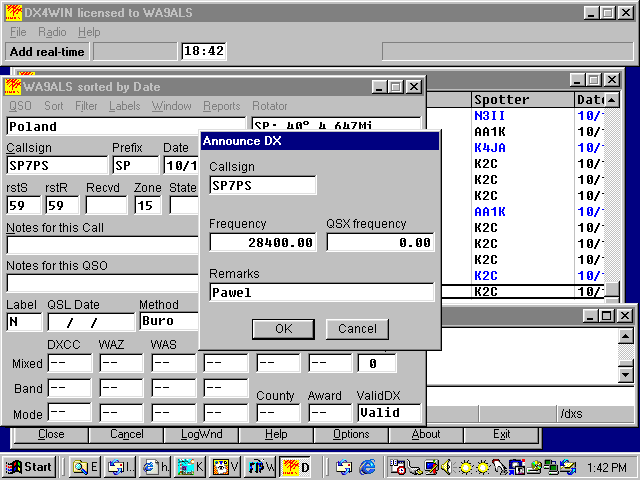Click the Close button in the bottom bar
The height and width of the screenshot is (480, 640).
point(51,434)
